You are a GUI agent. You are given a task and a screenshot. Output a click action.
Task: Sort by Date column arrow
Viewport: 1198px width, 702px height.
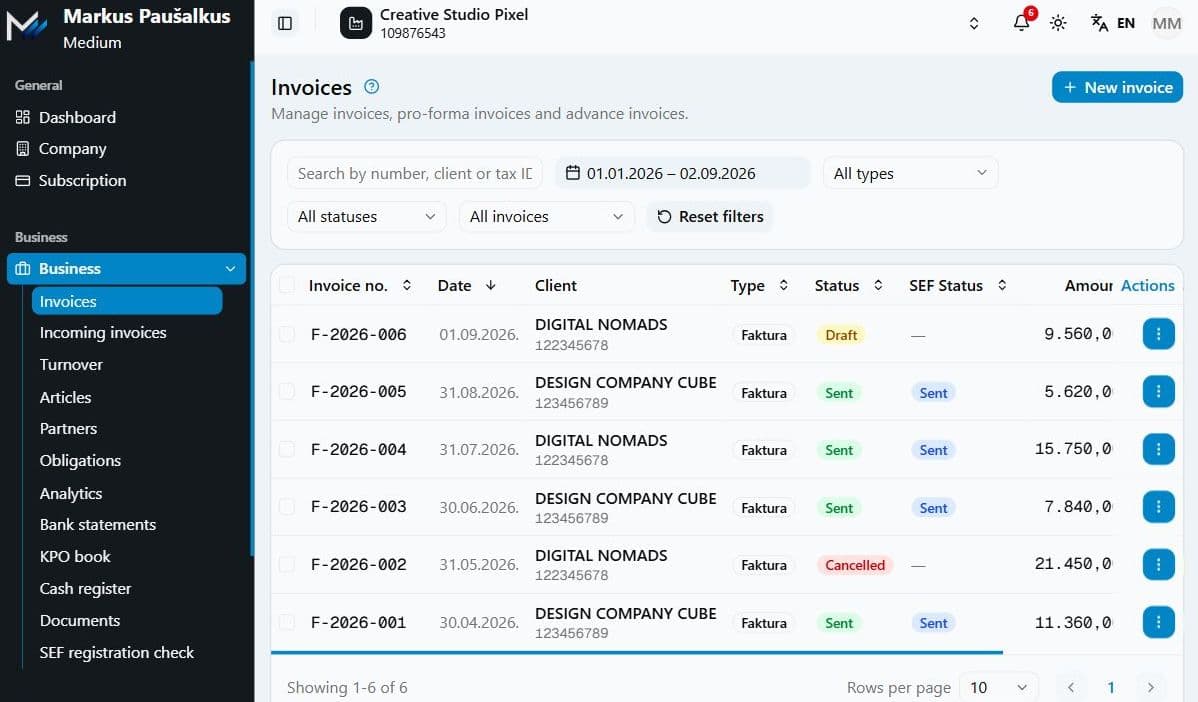point(491,285)
